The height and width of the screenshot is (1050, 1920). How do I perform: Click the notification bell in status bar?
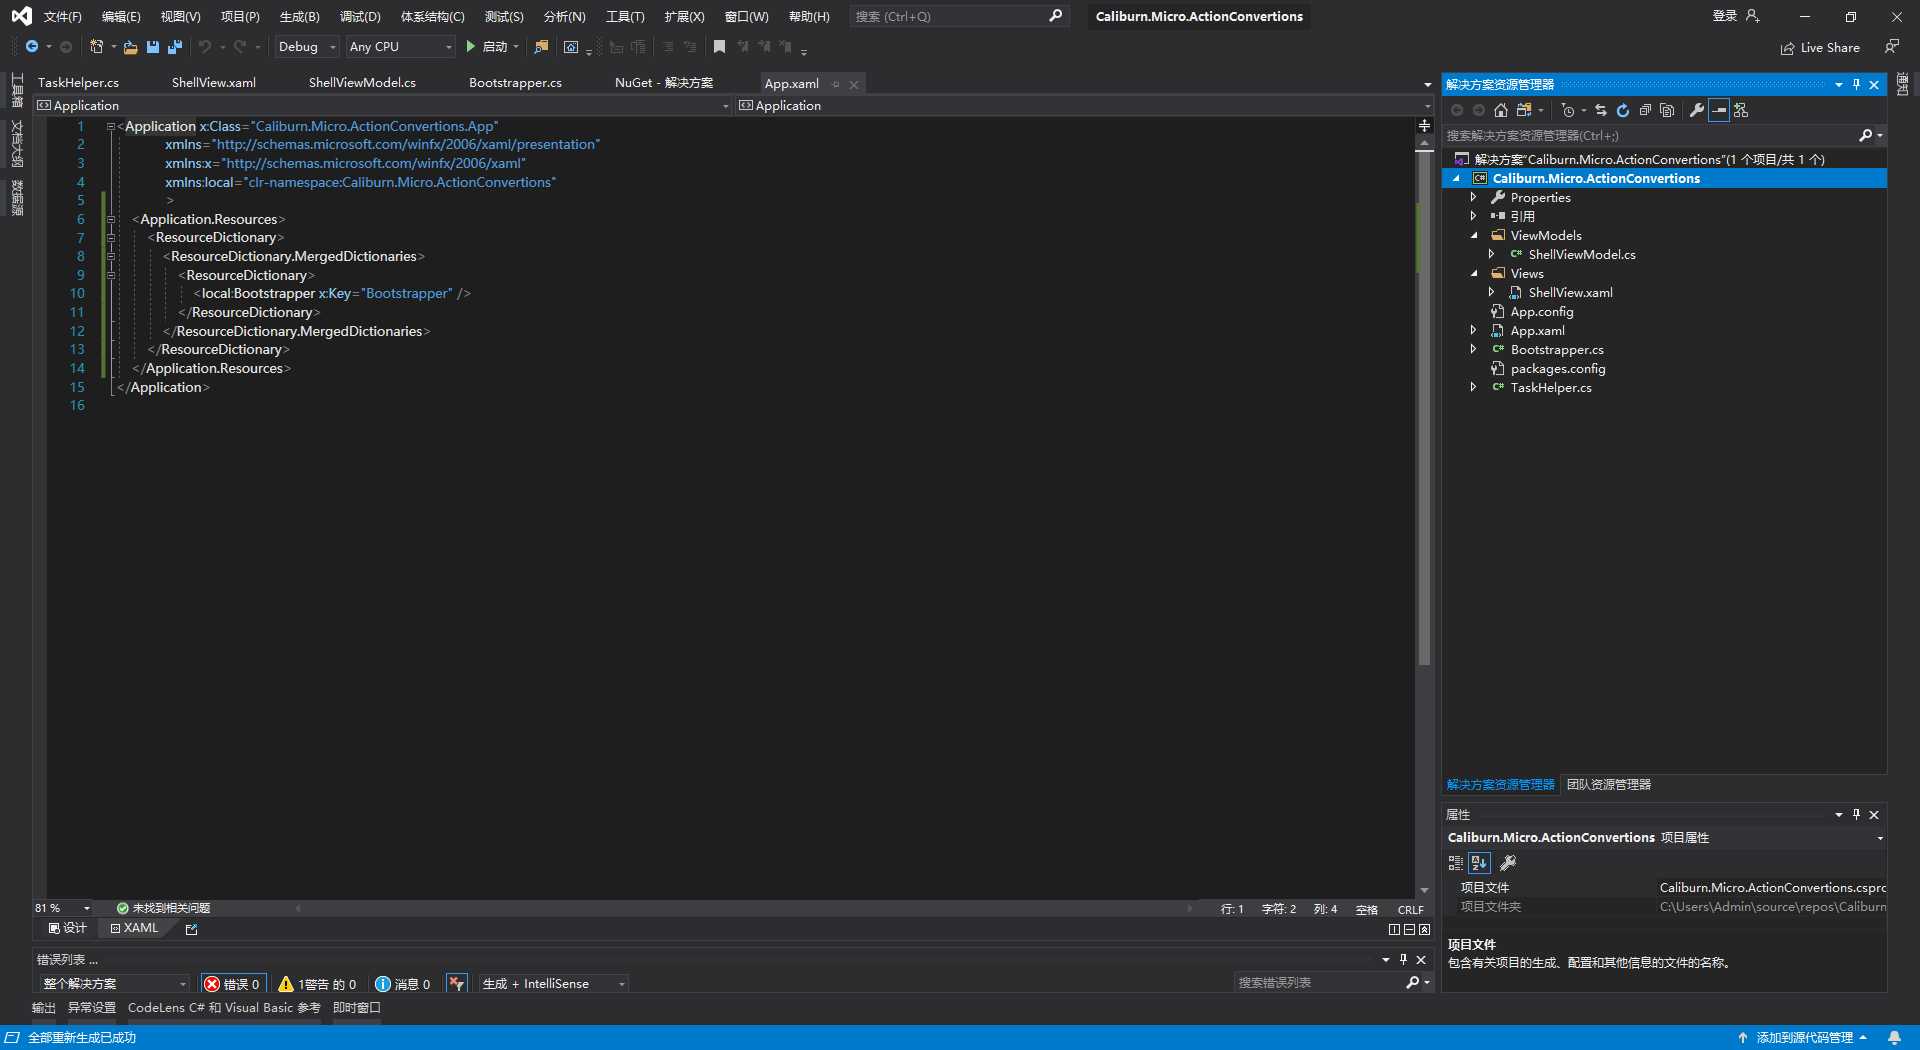point(1894,1038)
